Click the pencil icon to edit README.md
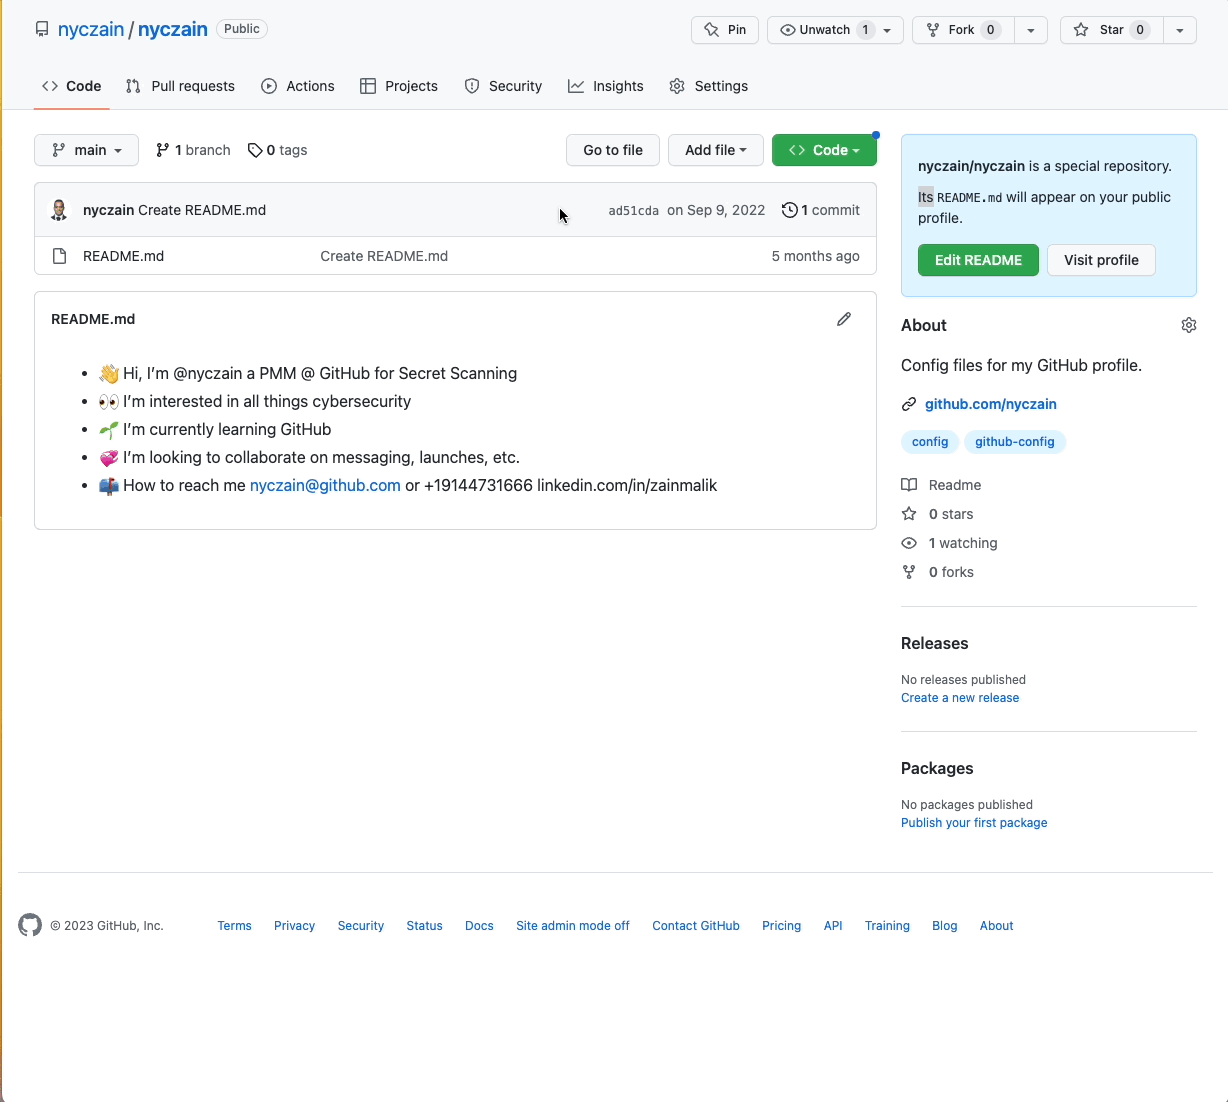This screenshot has height=1102, width=1228. tap(844, 319)
